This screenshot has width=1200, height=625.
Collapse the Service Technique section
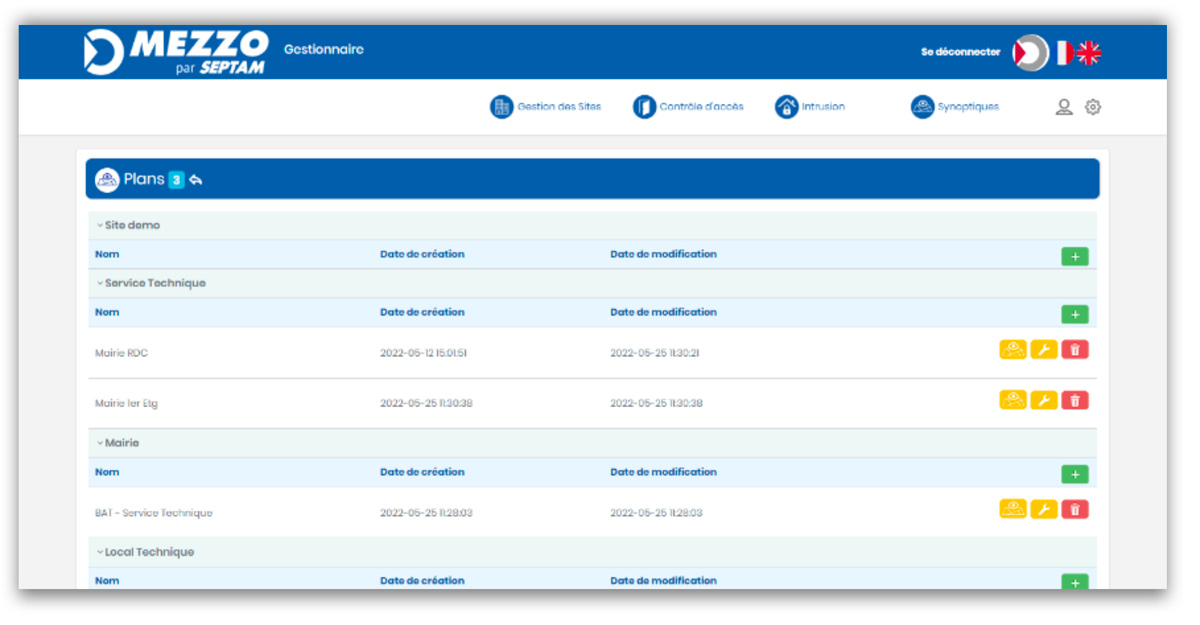100,284
